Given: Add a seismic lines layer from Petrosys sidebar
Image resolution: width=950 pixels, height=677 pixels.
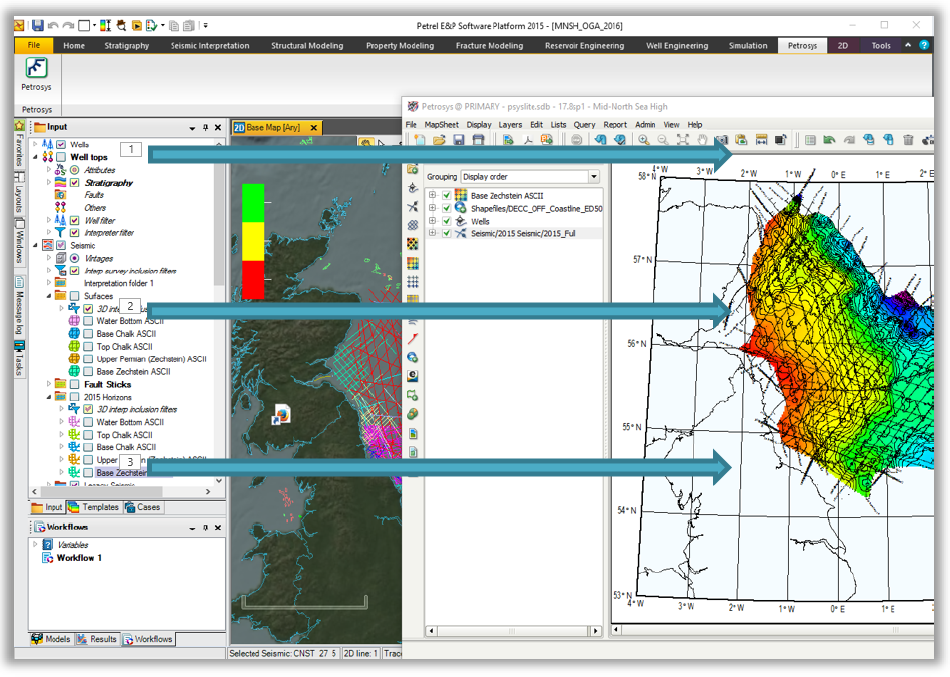Looking at the screenshot, I should [x=413, y=207].
